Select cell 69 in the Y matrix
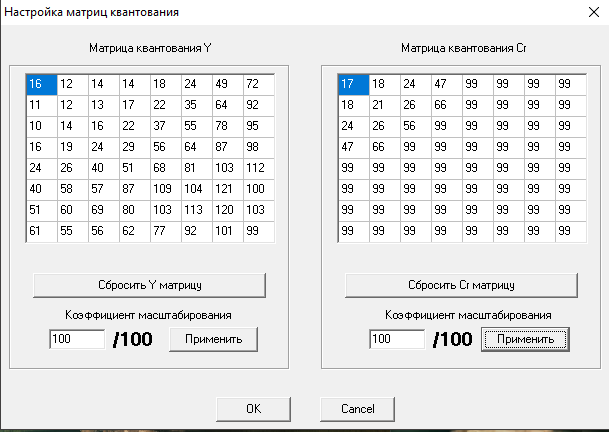609x432 pixels. [x=104, y=211]
